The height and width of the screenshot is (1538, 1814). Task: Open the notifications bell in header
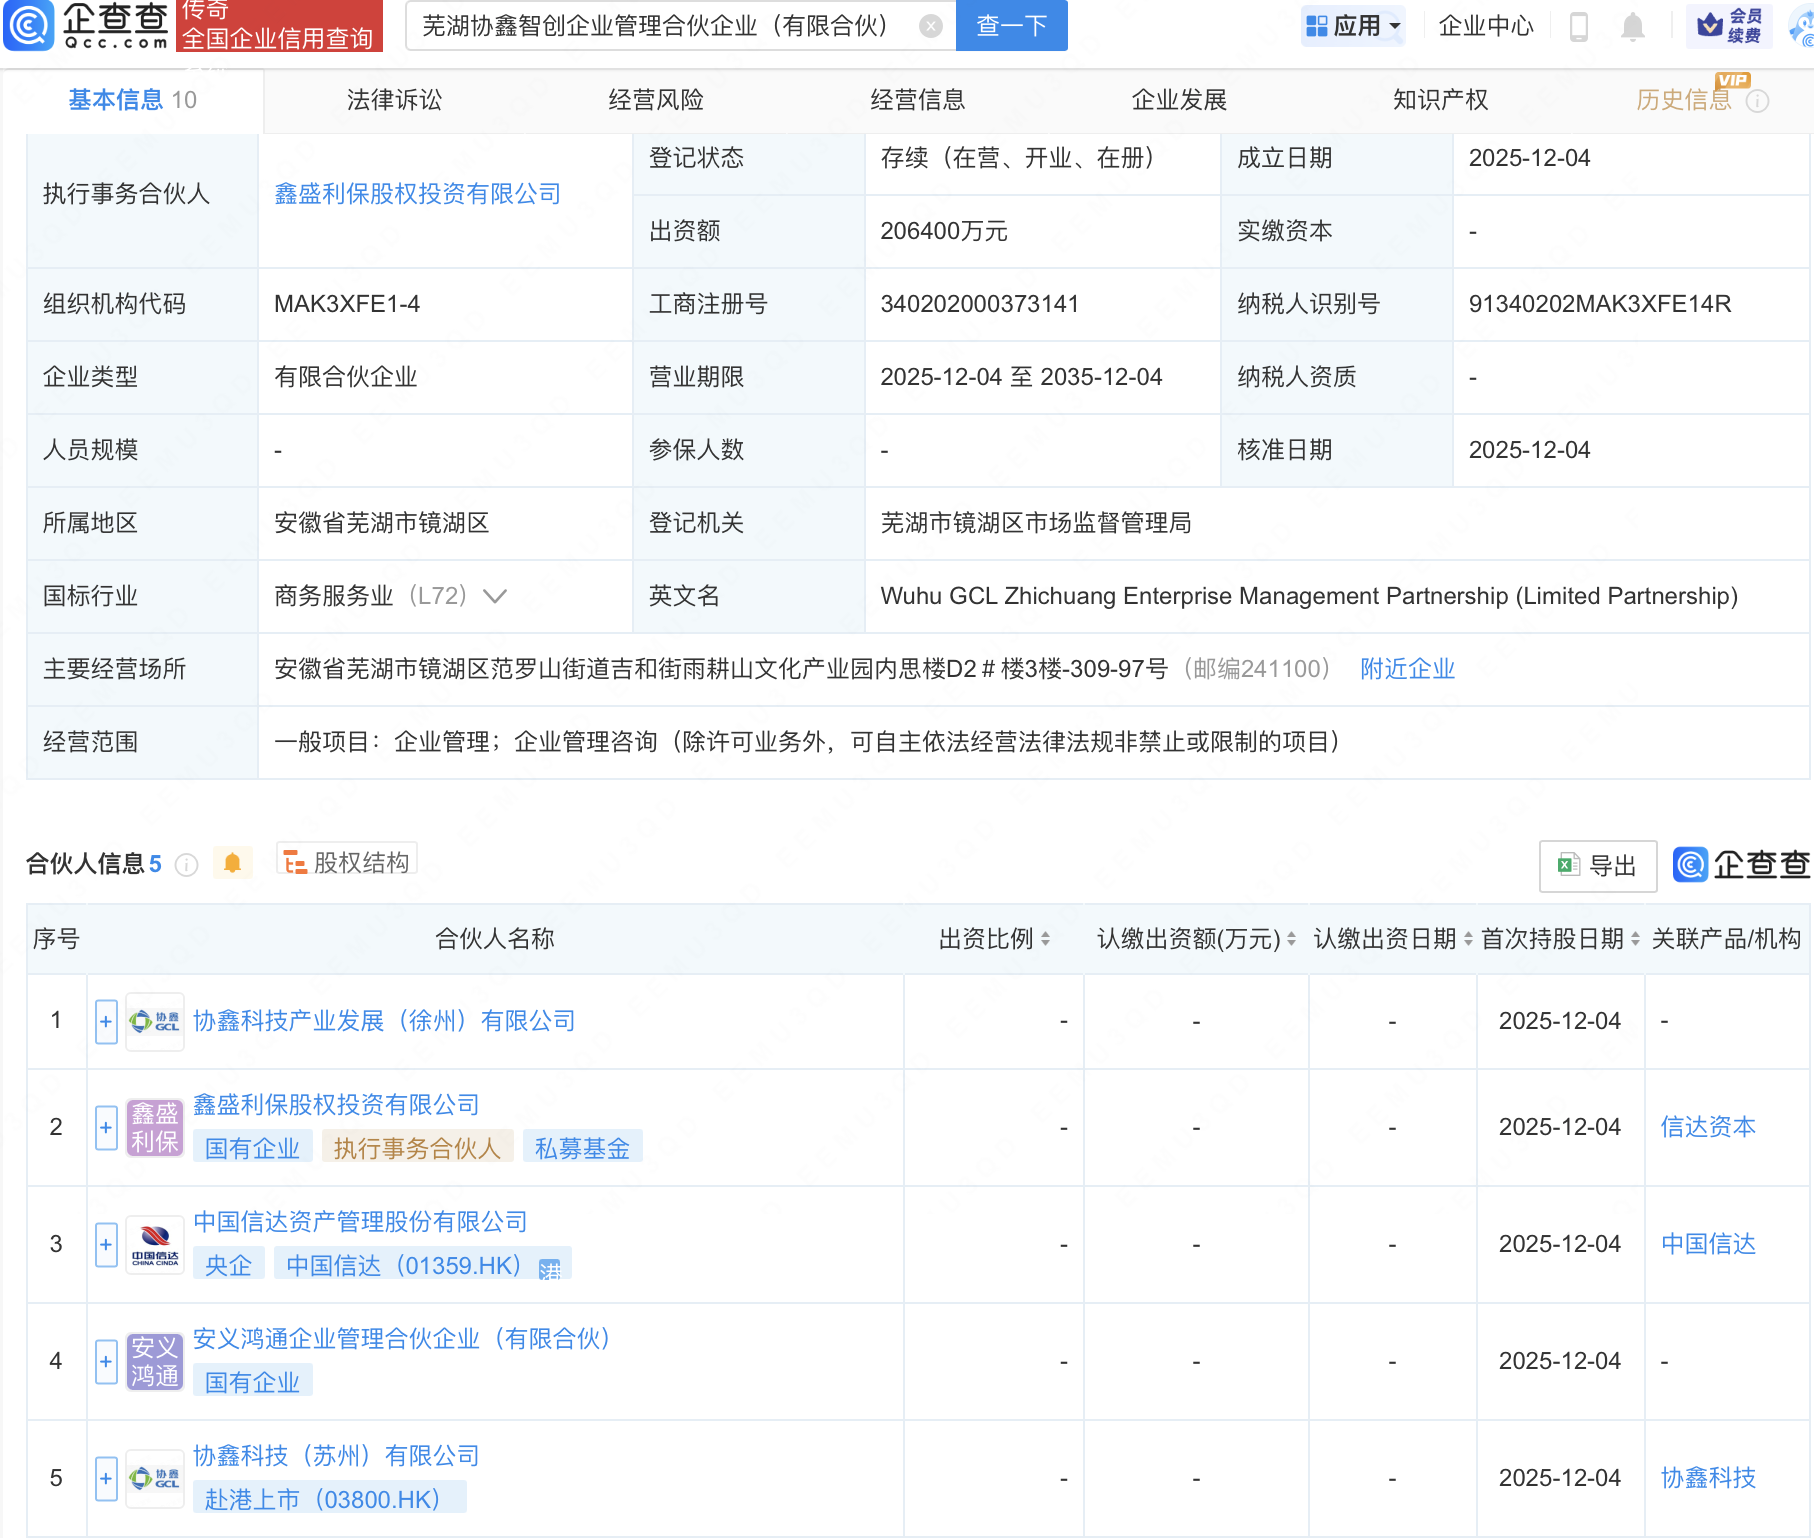tap(1632, 26)
